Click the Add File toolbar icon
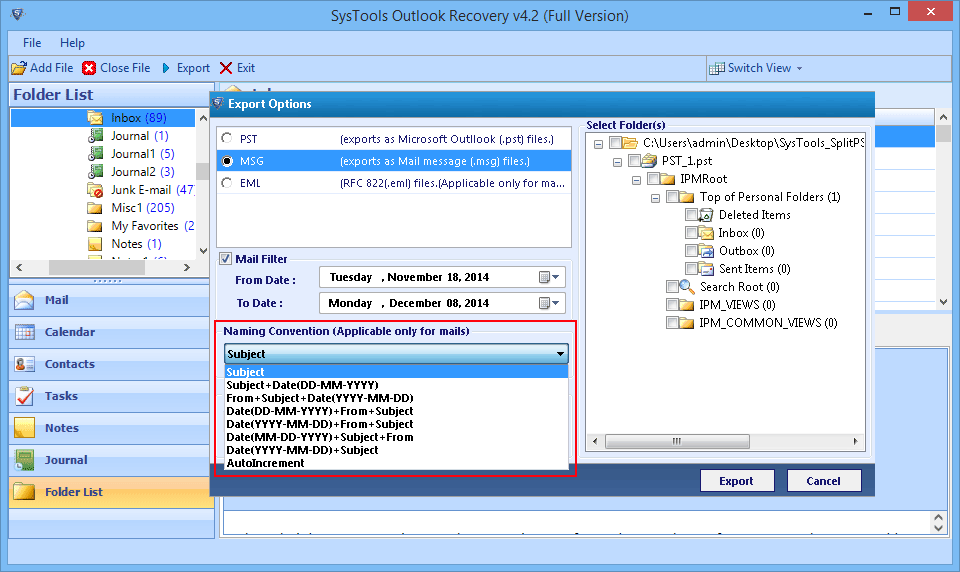 19,68
